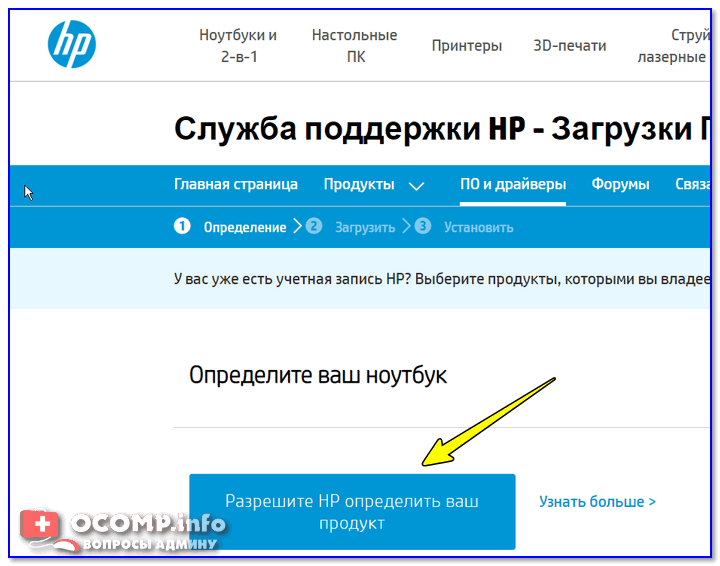Click Разрешите HP определить ваш продукт button
The width and height of the screenshot is (720, 566).
click(352, 511)
